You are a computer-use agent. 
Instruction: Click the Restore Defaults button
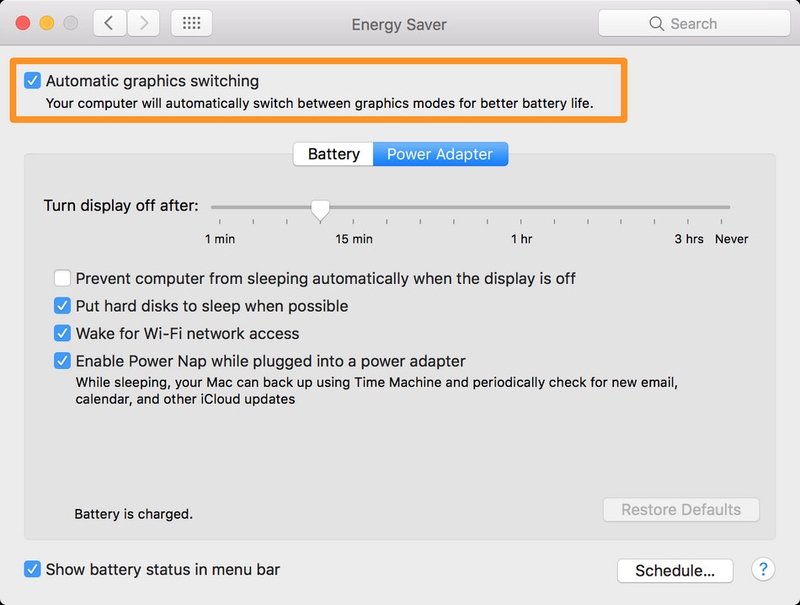(681, 510)
